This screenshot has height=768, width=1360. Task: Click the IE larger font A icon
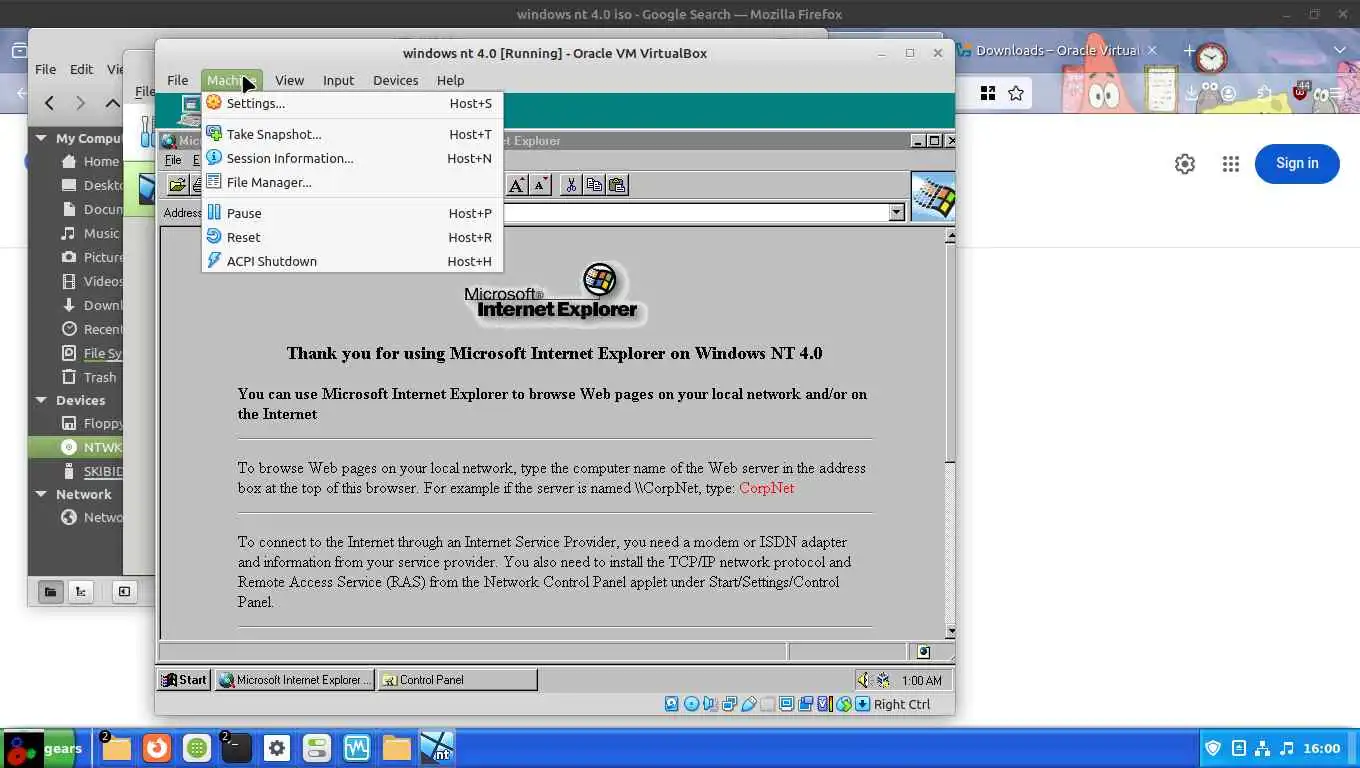[517, 184]
